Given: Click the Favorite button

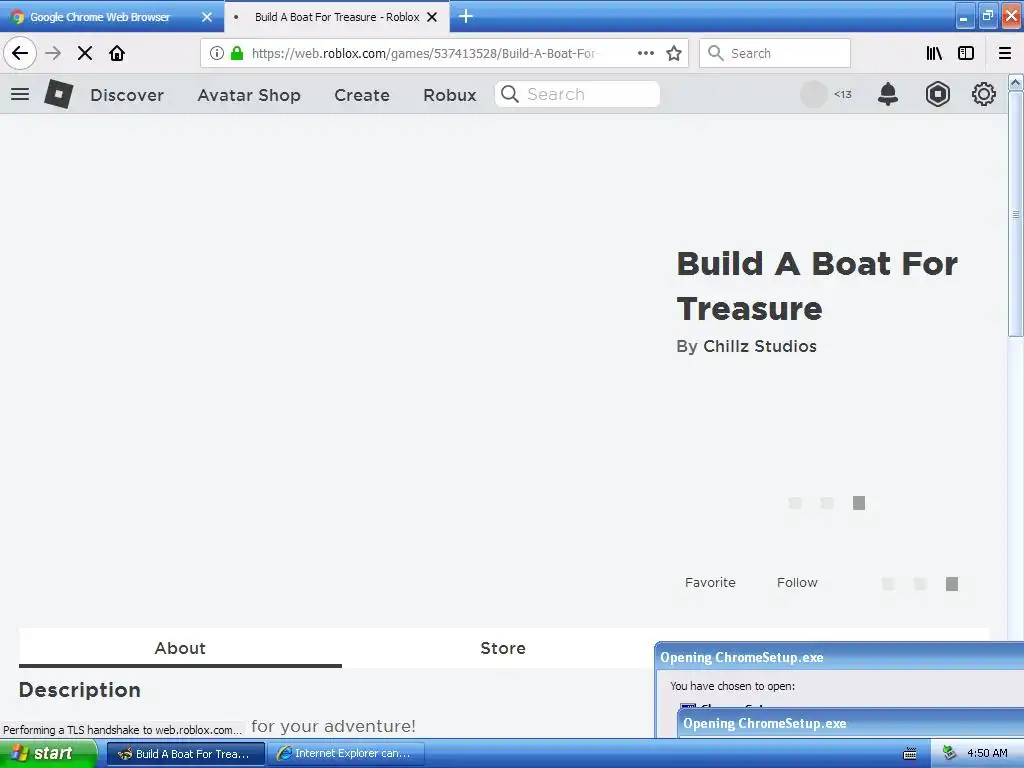Looking at the screenshot, I should (710, 583).
